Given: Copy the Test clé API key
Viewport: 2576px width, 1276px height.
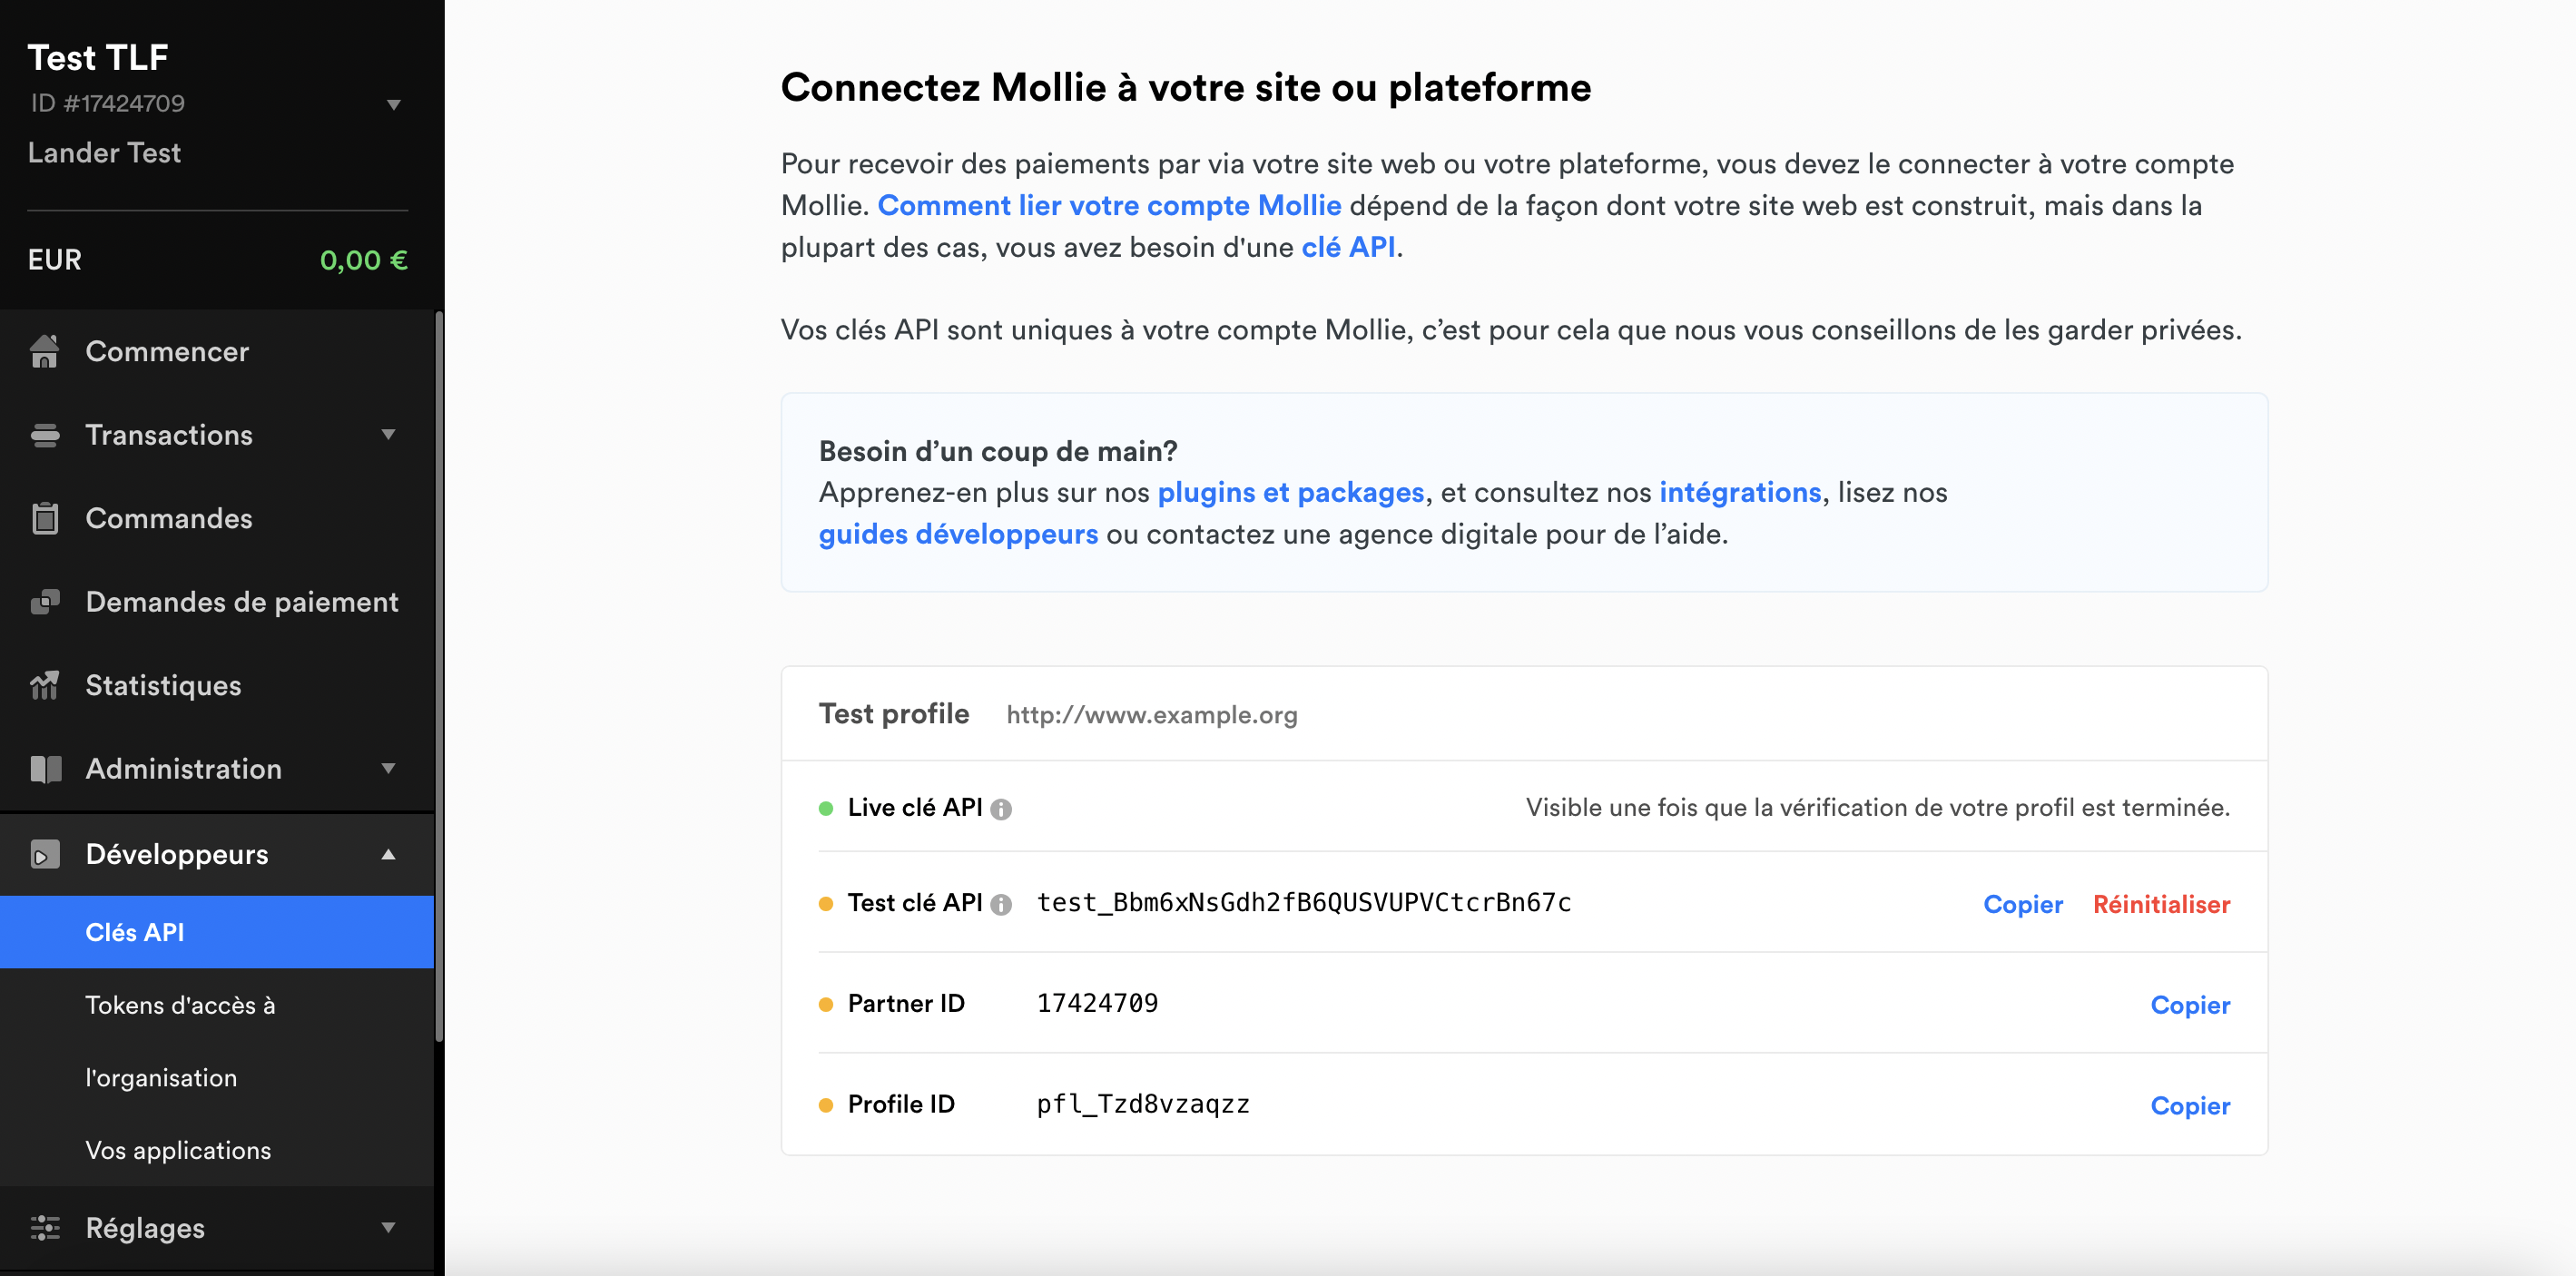Looking at the screenshot, I should pos(2023,904).
